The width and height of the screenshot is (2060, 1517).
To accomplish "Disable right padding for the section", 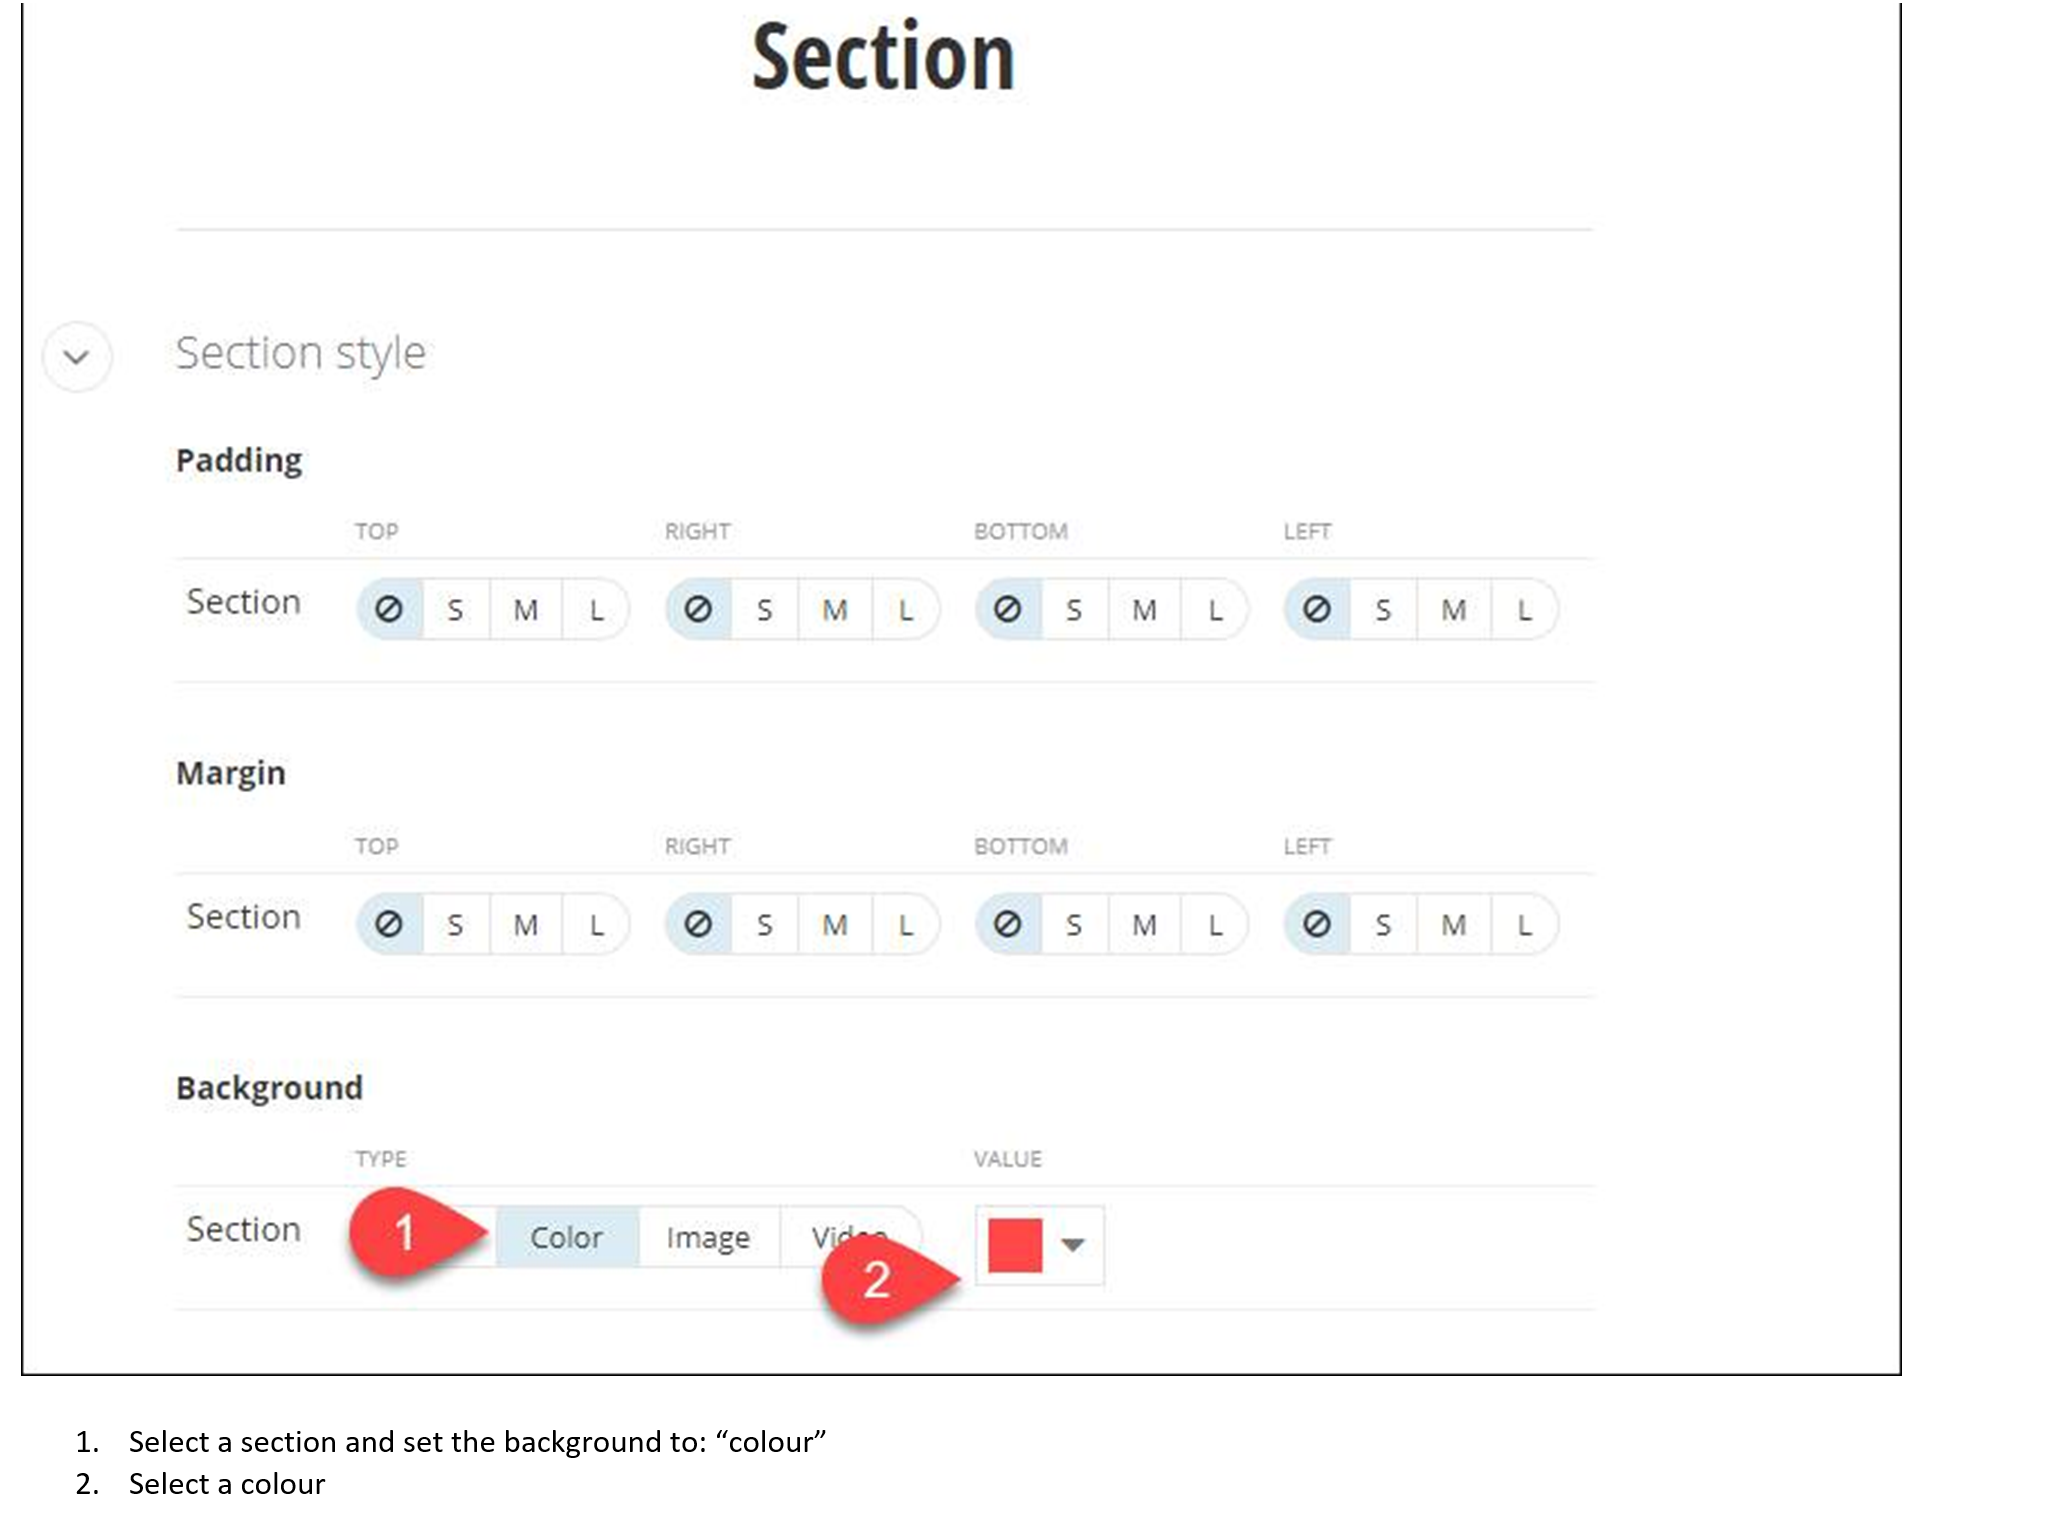I will [700, 609].
